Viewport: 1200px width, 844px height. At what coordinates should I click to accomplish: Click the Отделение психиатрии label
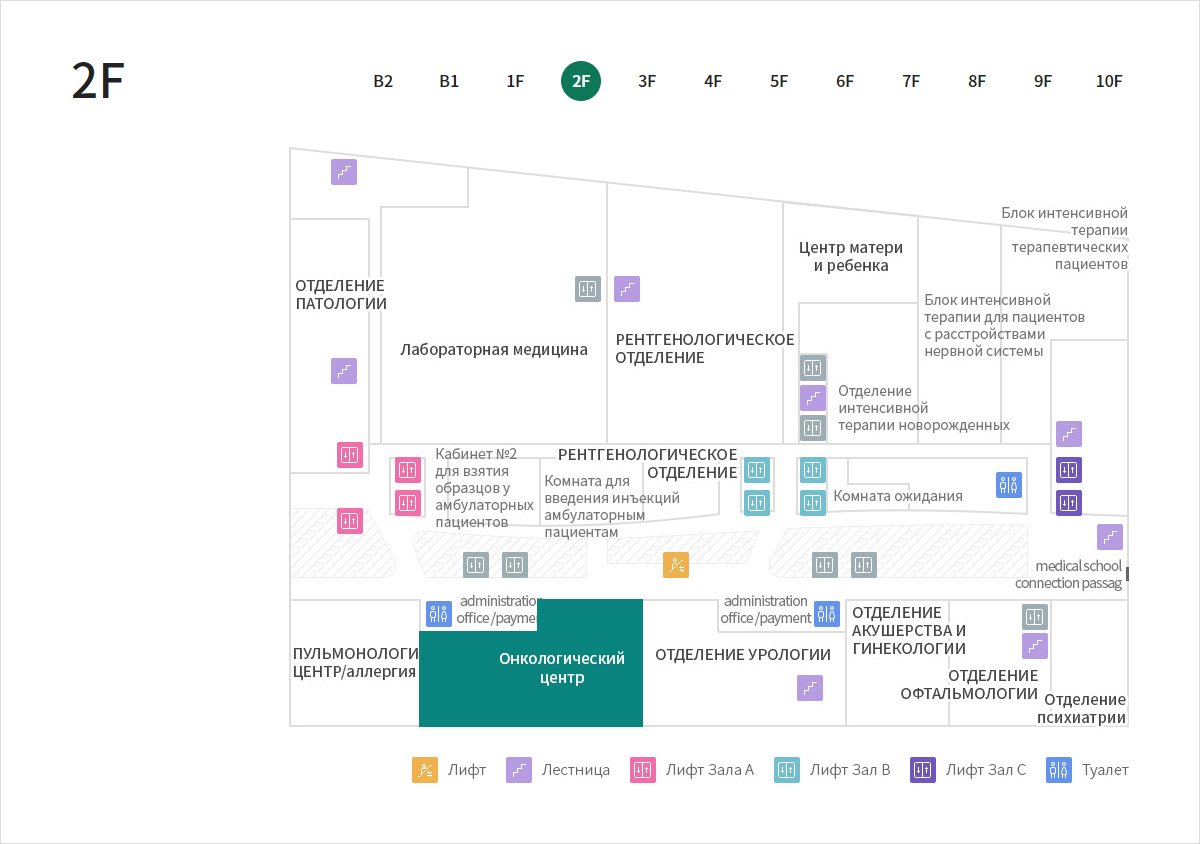[1082, 708]
